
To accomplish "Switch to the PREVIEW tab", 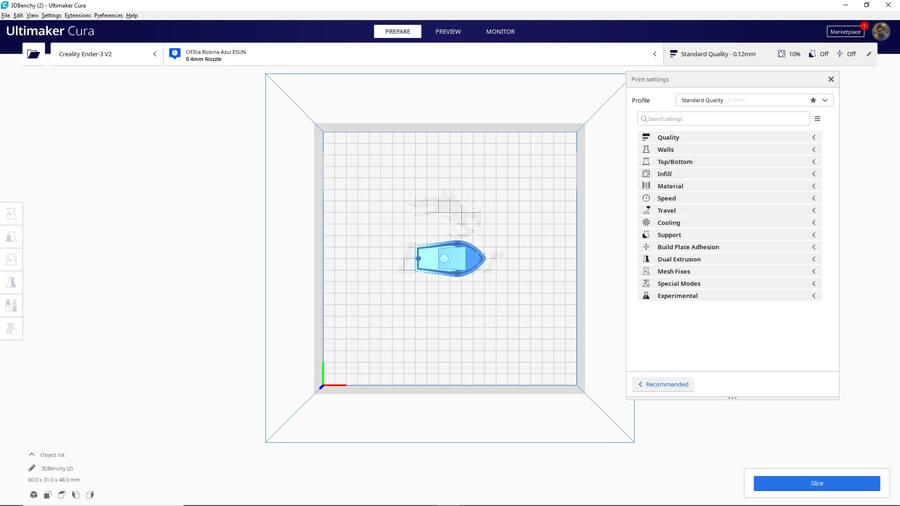I will point(448,31).
